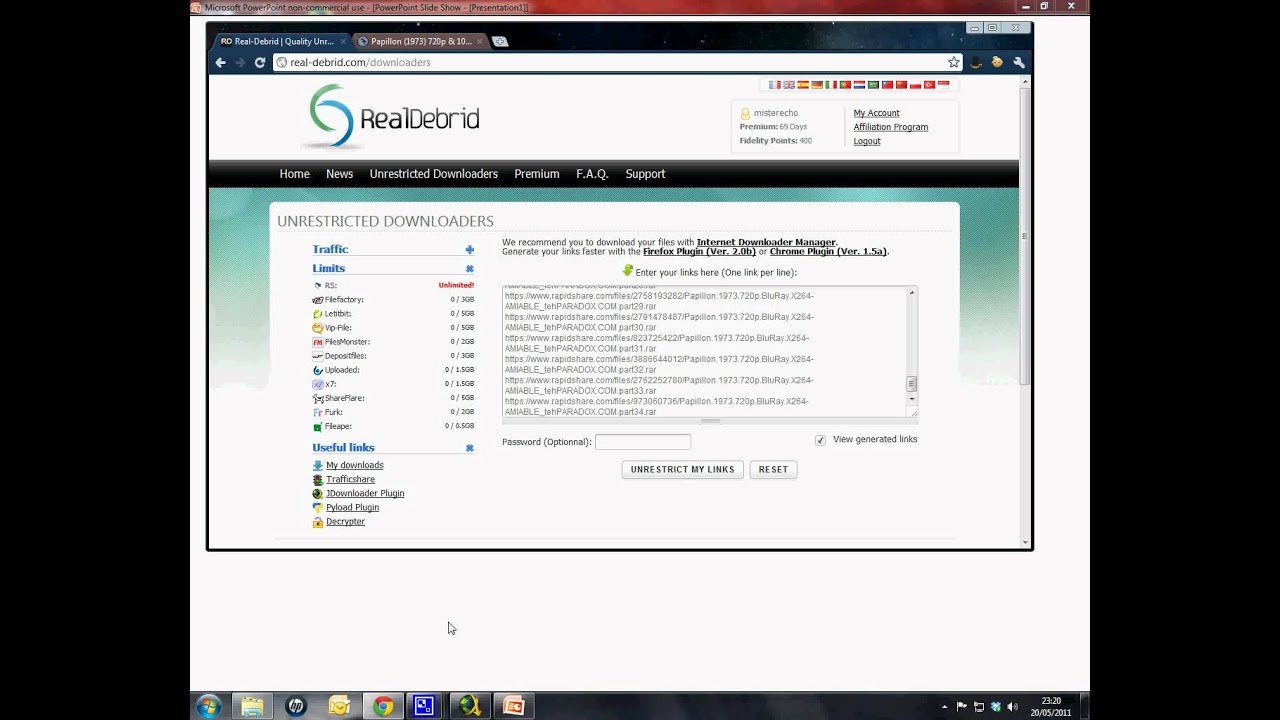Open the Trafficshare link
This screenshot has width=1280, height=720.
[x=350, y=479]
